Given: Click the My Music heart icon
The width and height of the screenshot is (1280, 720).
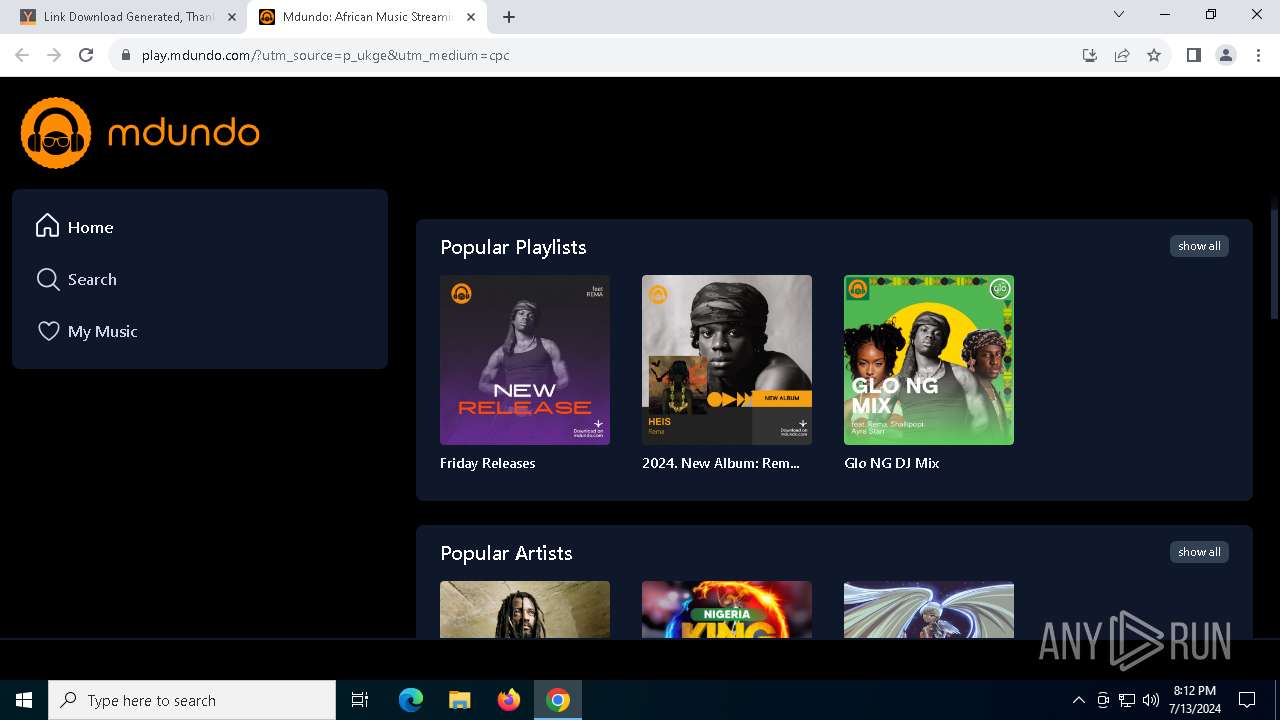Looking at the screenshot, I should (48, 331).
